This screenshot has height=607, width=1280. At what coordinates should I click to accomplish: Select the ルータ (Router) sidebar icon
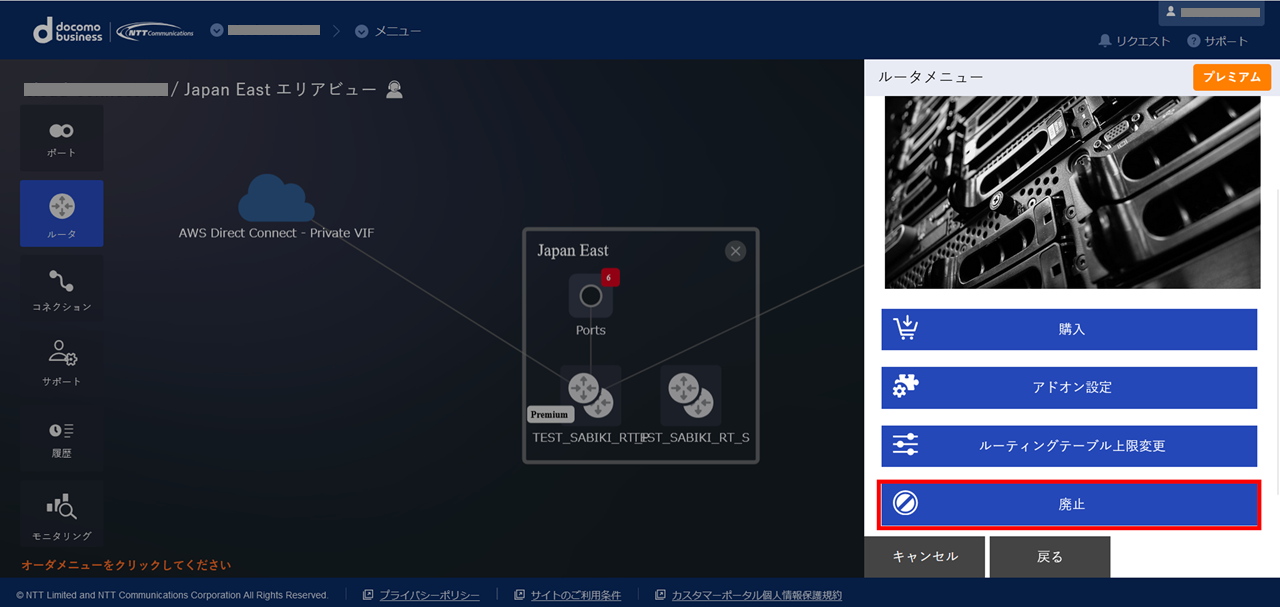click(61, 213)
